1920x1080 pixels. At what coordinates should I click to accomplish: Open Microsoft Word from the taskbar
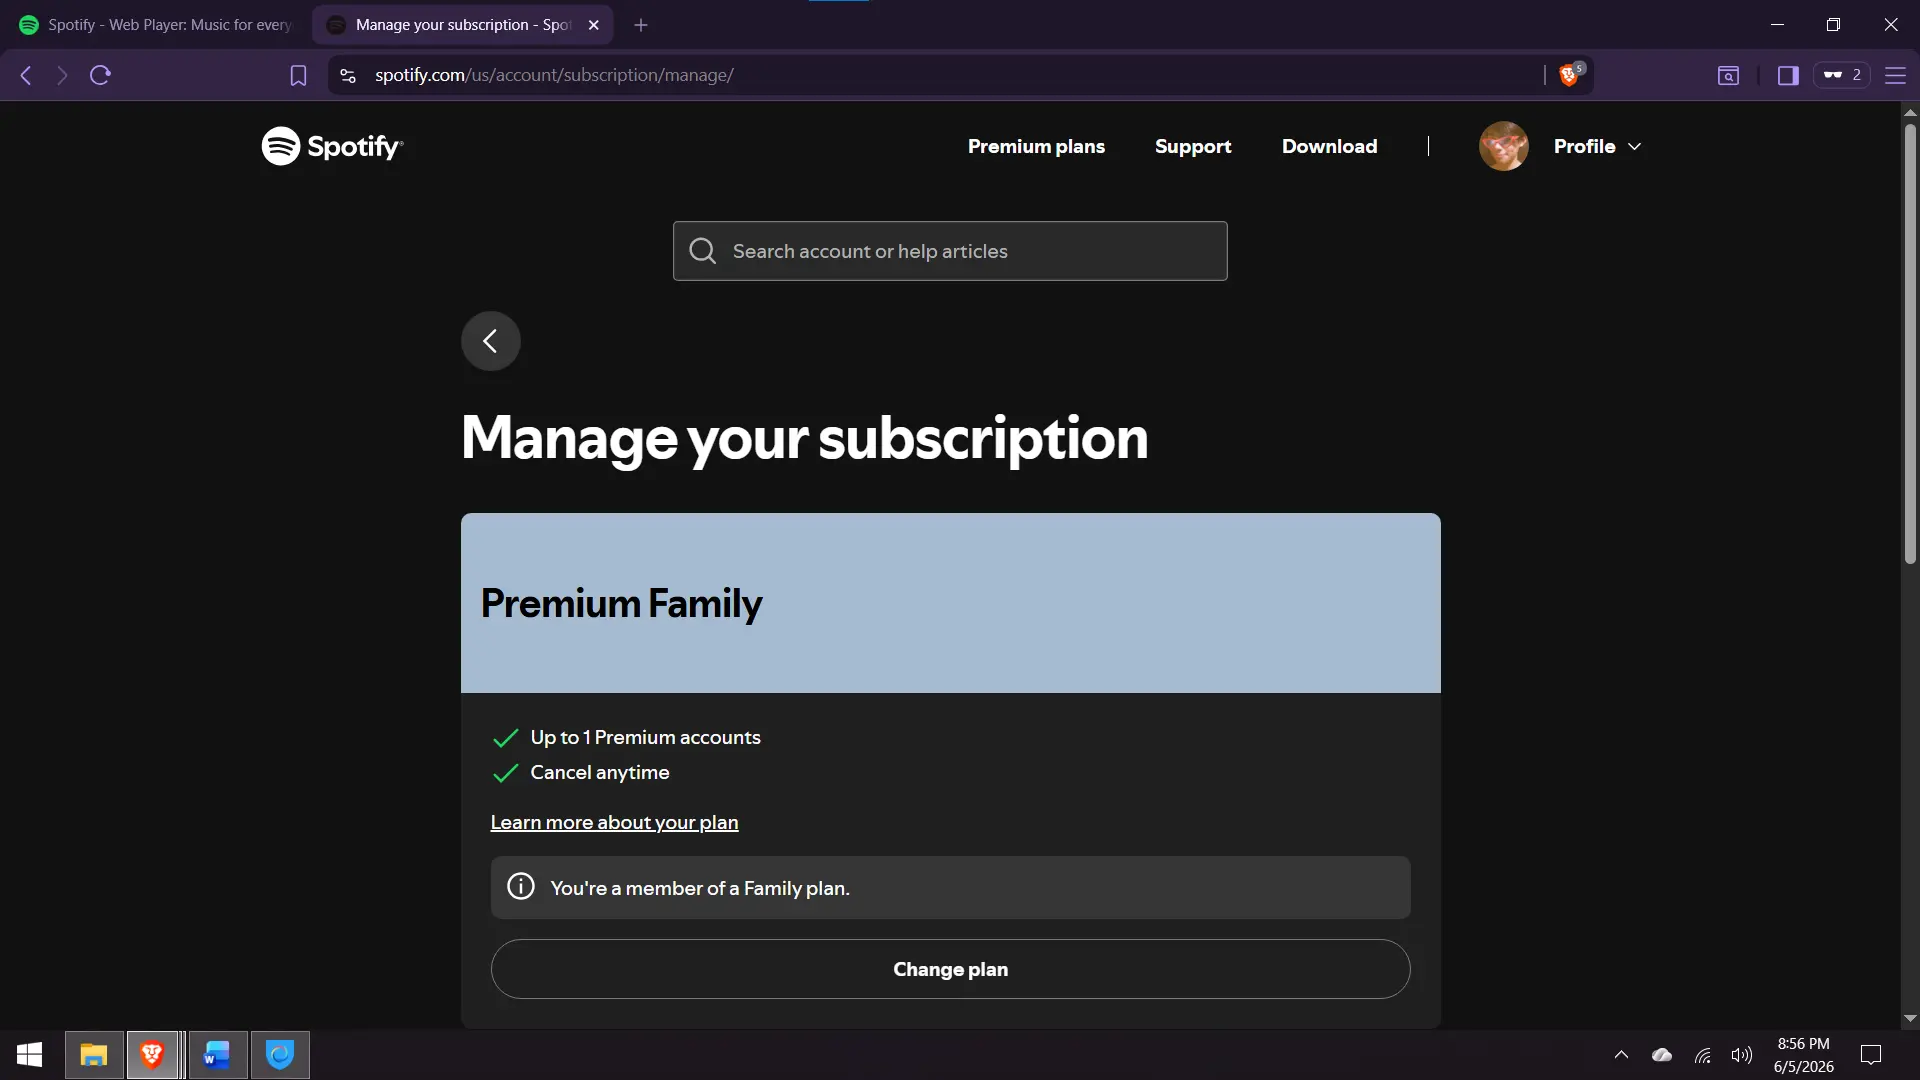(217, 1055)
